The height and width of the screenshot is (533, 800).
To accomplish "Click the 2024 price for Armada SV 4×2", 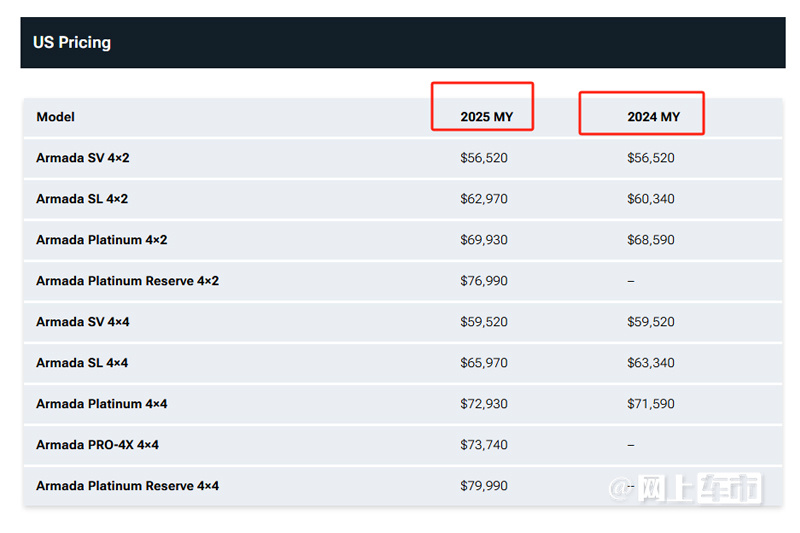I will (x=651, y=158).
